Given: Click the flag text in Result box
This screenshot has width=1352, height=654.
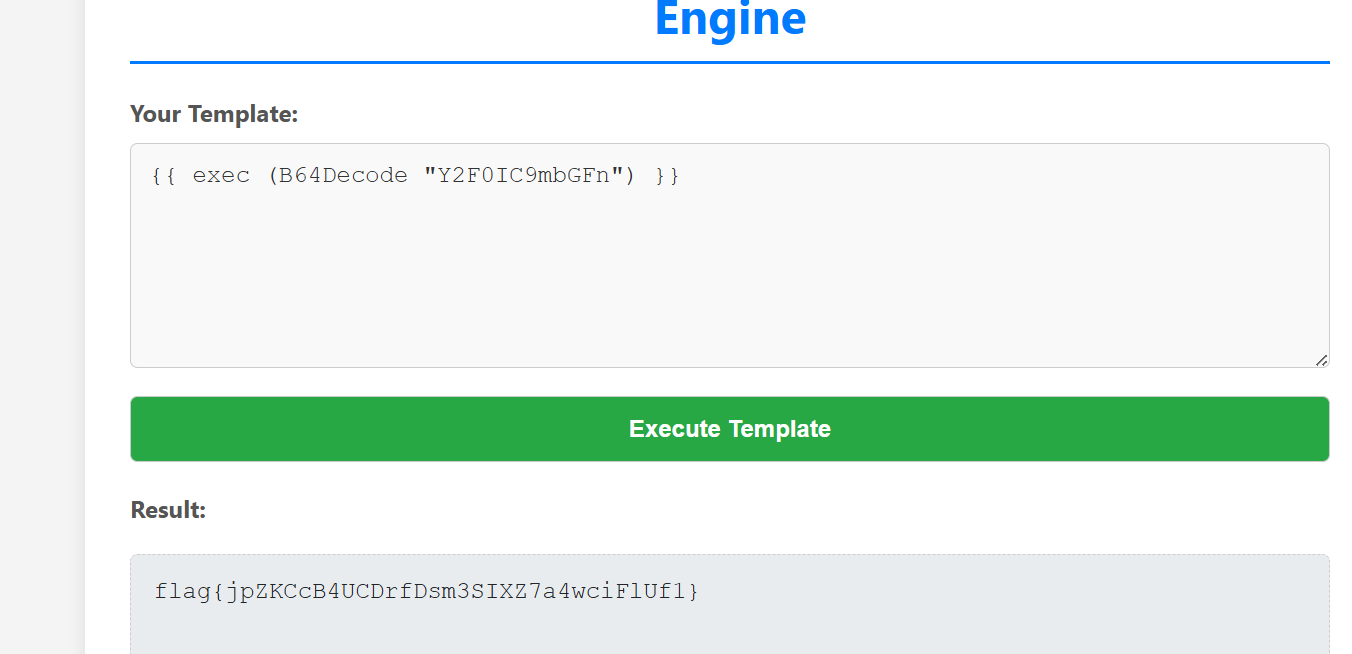Looking at the screenshot, I should point(427,591).
